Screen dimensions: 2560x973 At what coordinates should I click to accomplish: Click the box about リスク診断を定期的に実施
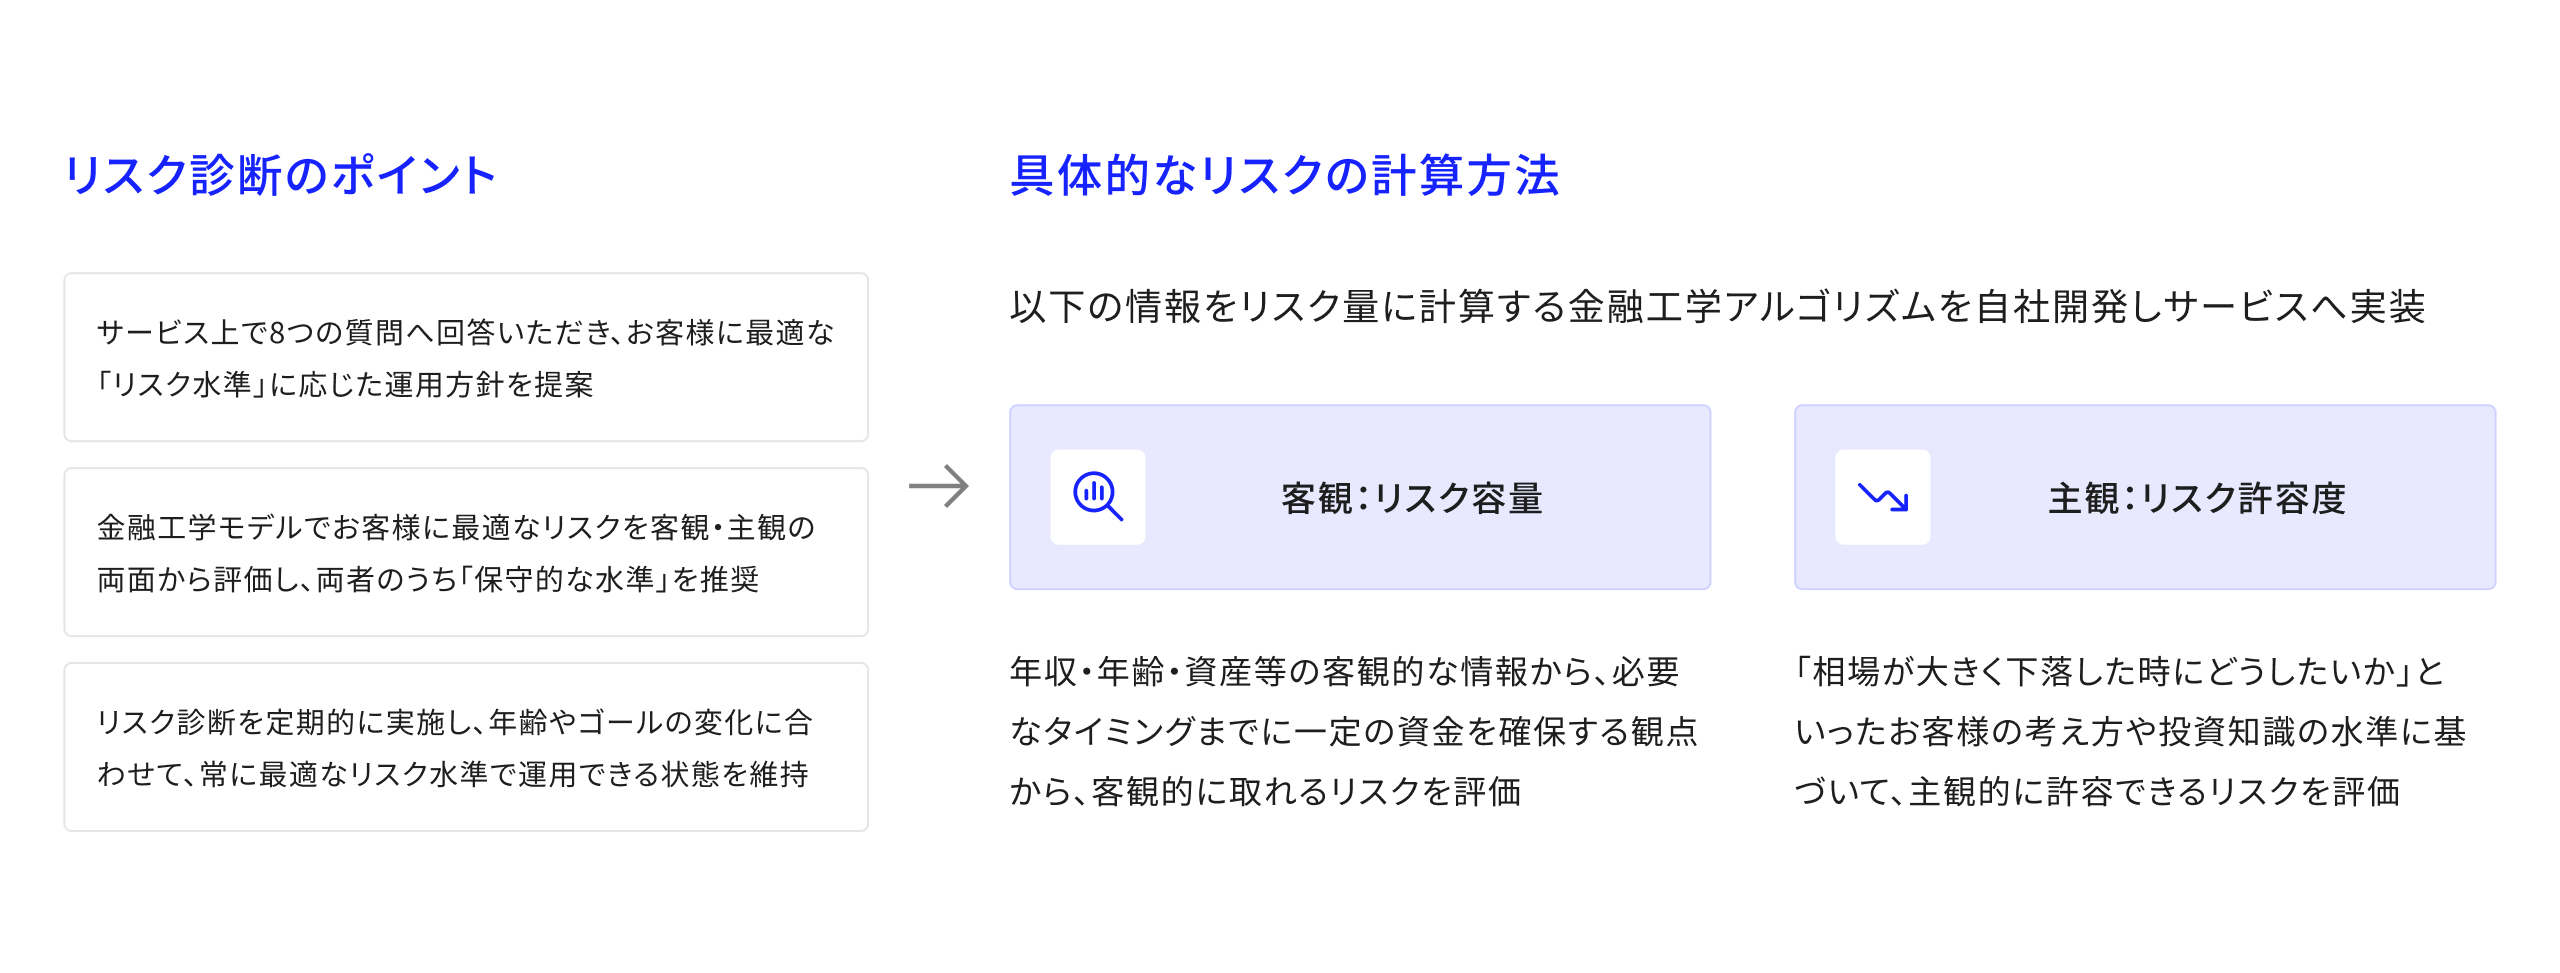tap(466, 747)
